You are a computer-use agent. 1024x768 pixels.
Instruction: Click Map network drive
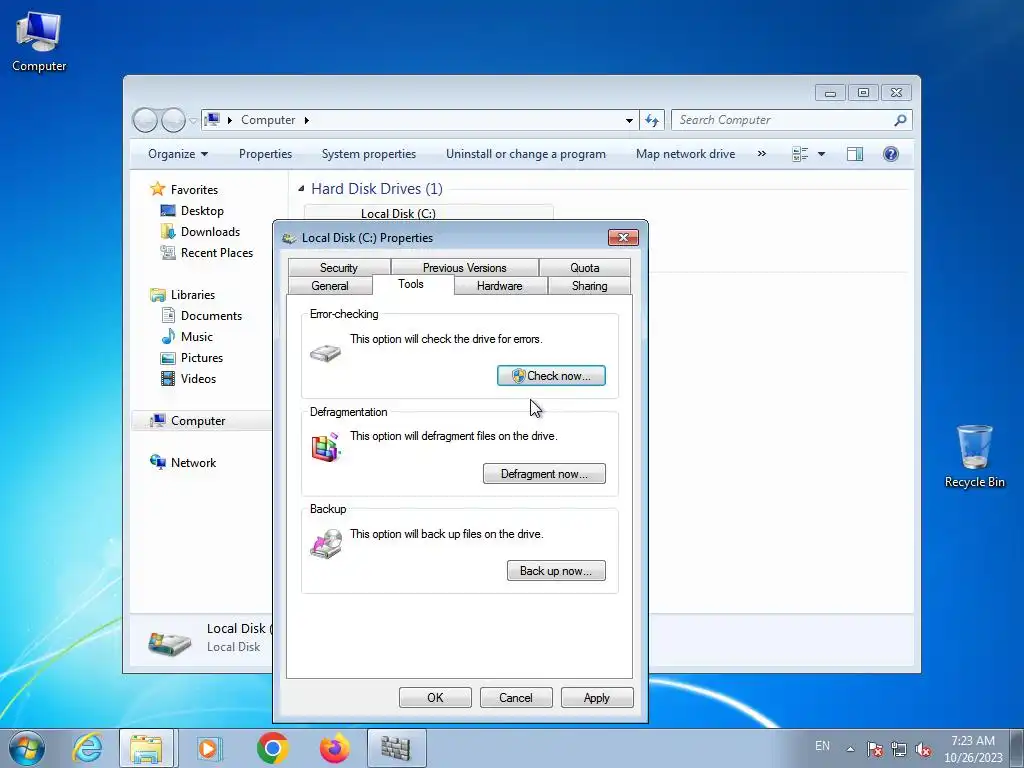pyautogui.click(x=686, y=154)
